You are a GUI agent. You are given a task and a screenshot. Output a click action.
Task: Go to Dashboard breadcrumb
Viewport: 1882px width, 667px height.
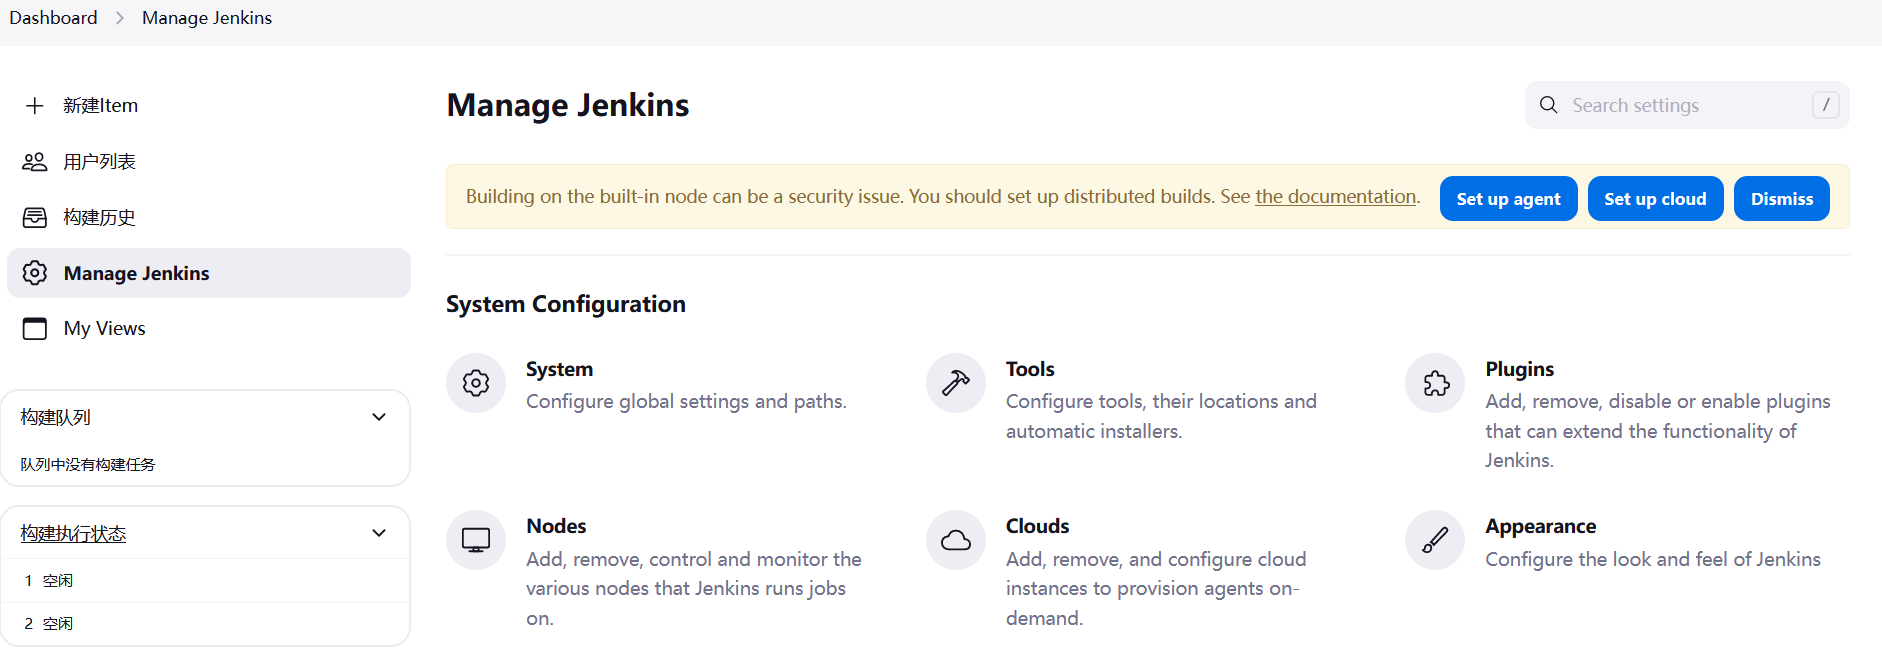54,18
